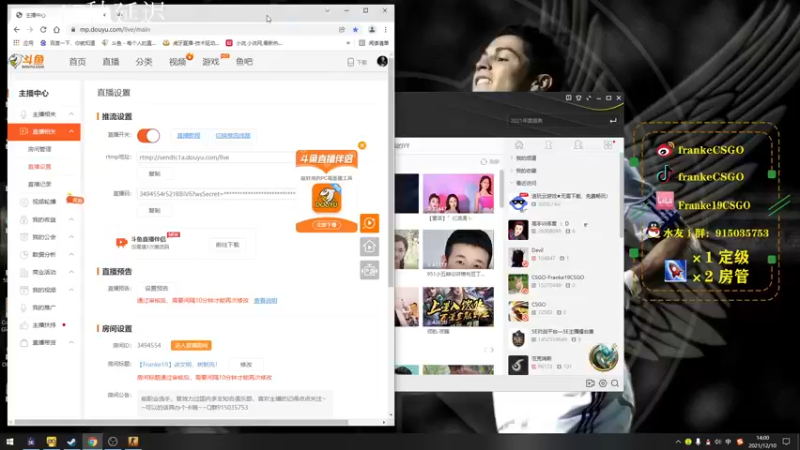
Task: Open the grid apps tab in YY window
Action: (x=608, y=145)
